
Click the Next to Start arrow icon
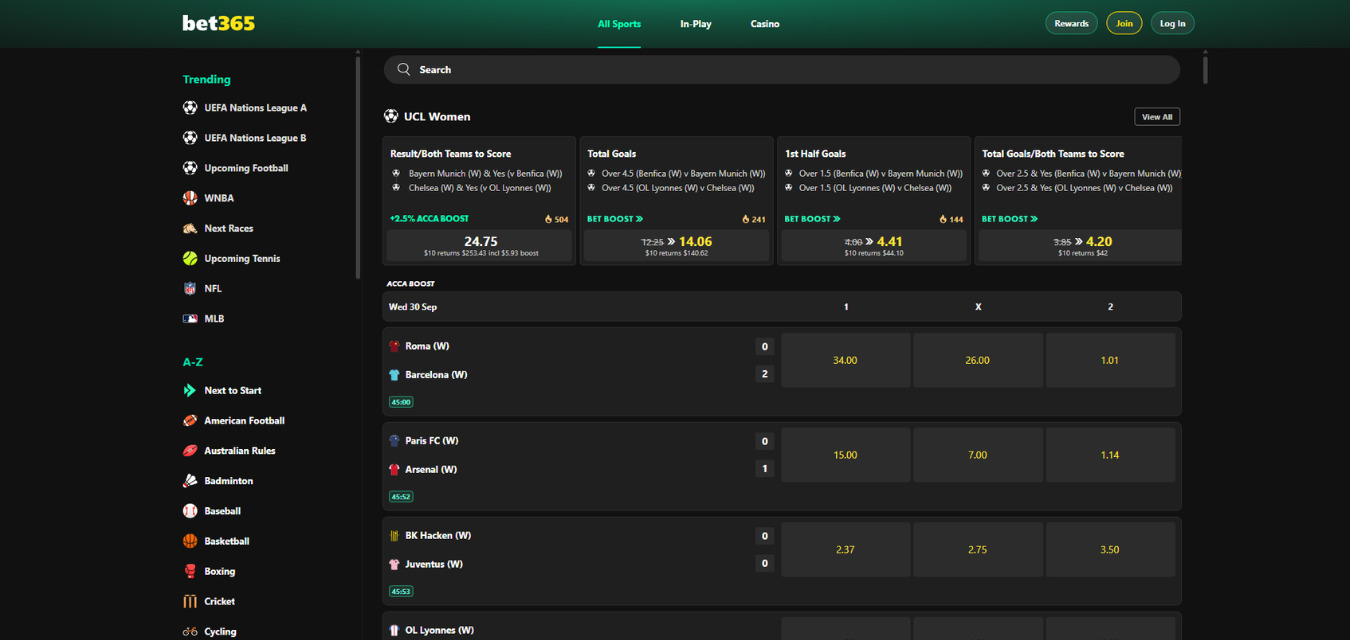coord(190,390)
